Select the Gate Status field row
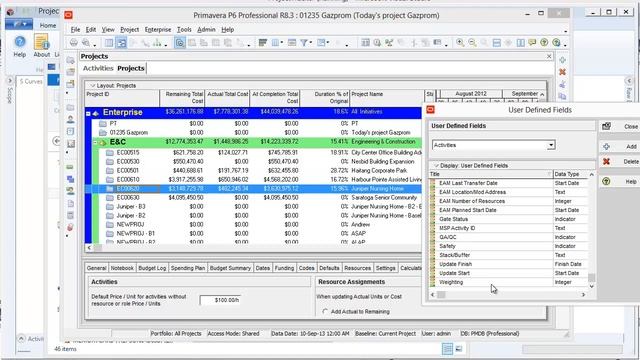Screen dimensions: 640x360 pyautogui.click(x=509, y=219)
